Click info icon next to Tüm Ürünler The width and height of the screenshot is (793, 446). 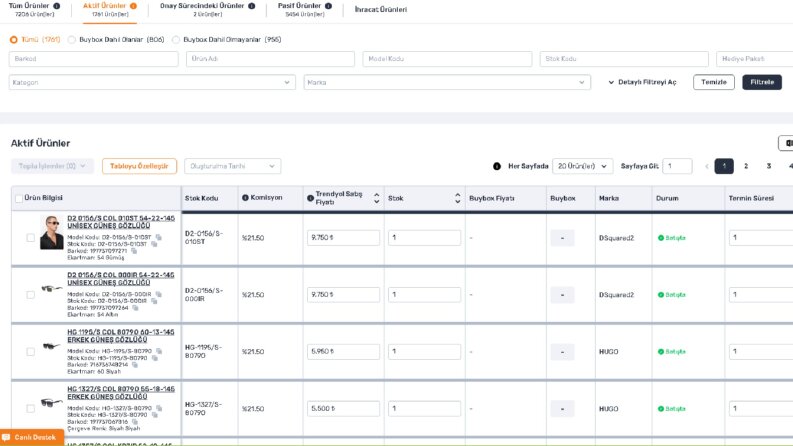click(x=57, y=6)
